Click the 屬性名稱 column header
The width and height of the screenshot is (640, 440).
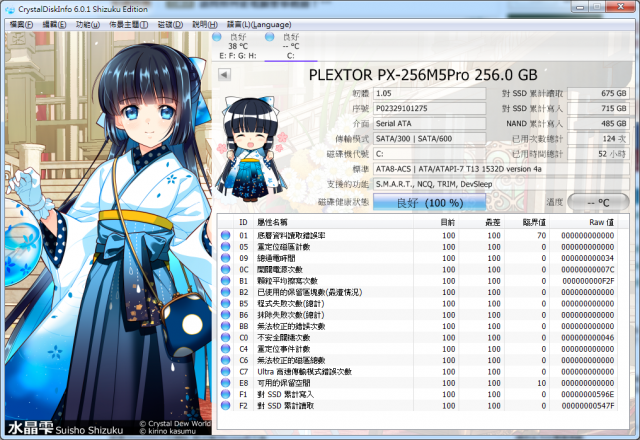tap(333, 222)
